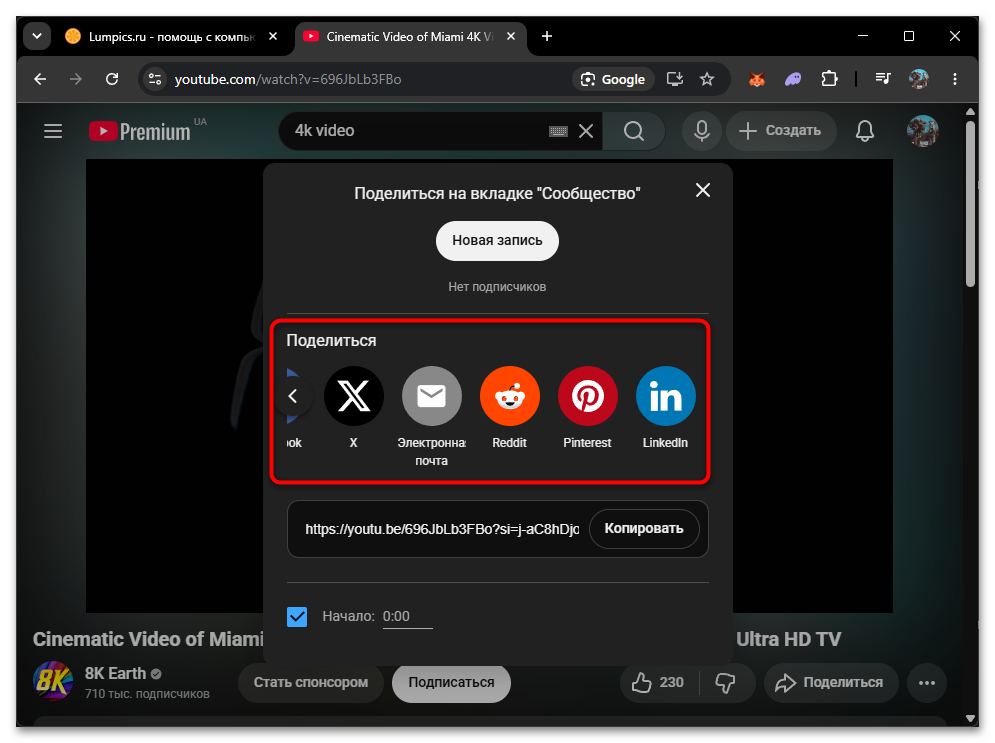Subscribe with the Подписаться button
This screenshot has height=743, width=995.
451,683
